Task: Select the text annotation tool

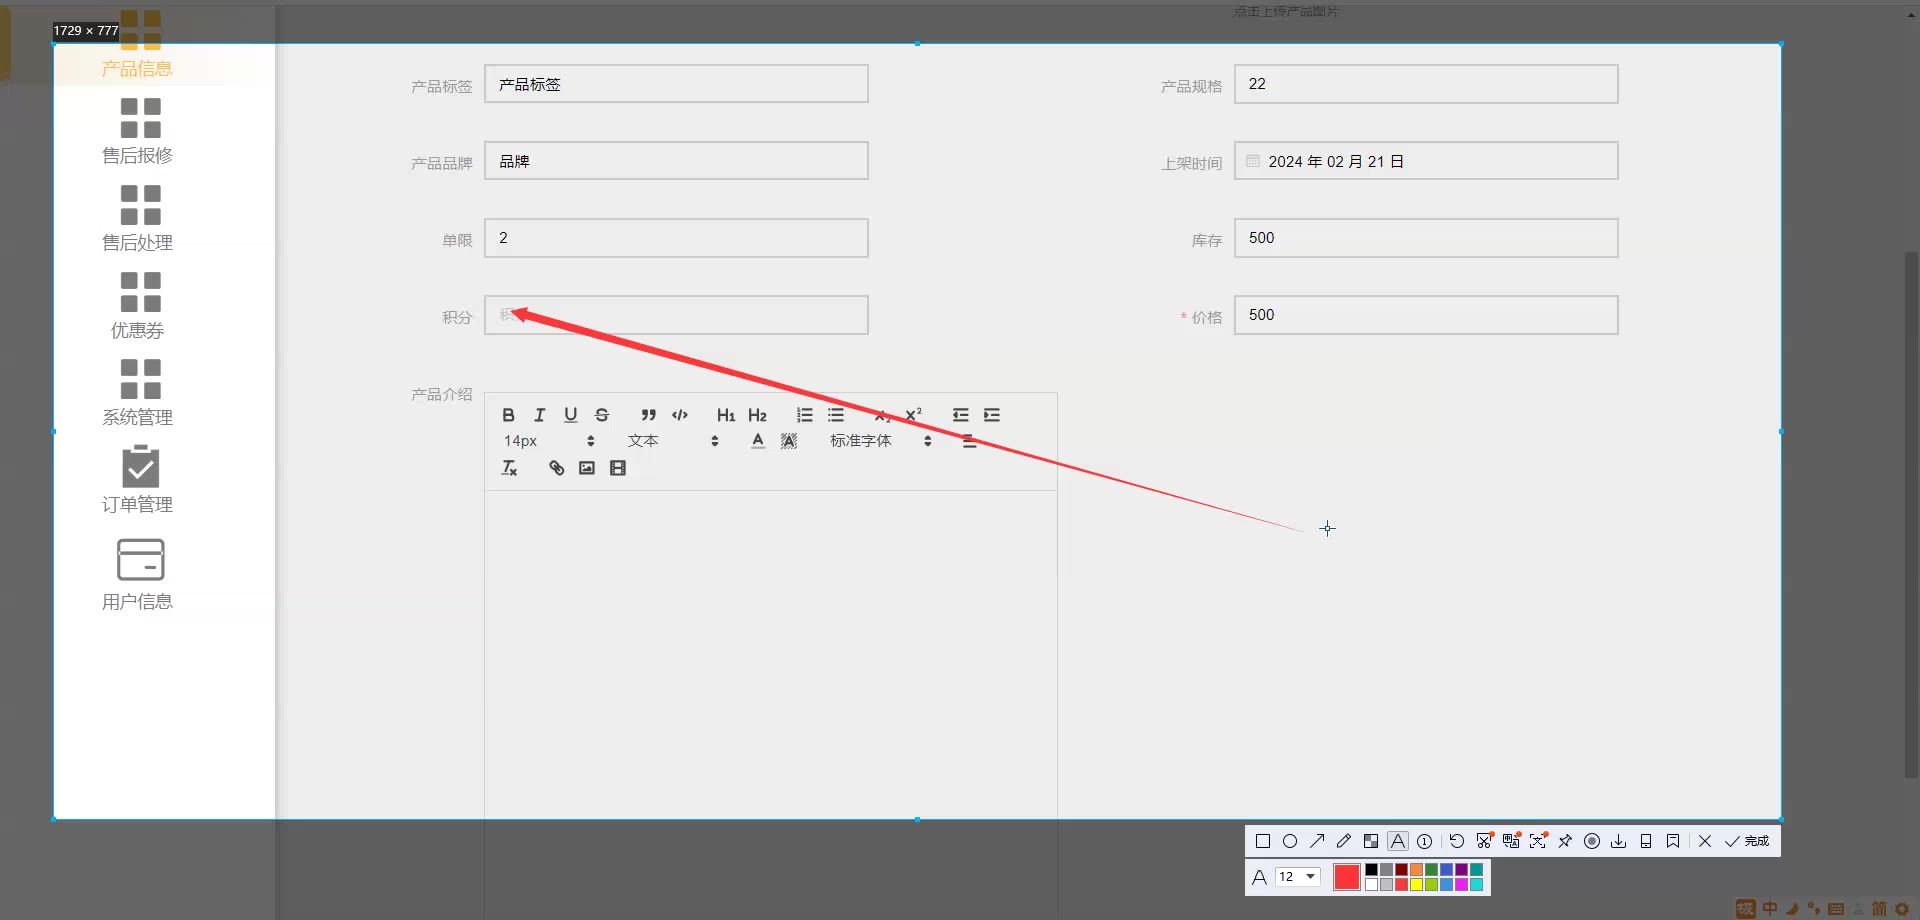Action: tap(1398, 841)
